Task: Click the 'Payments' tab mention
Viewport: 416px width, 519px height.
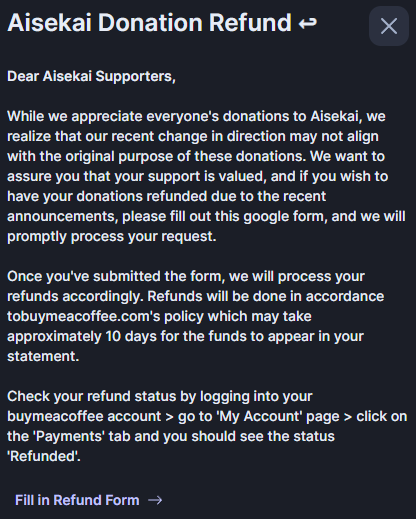Action: (x=69, y=436)
